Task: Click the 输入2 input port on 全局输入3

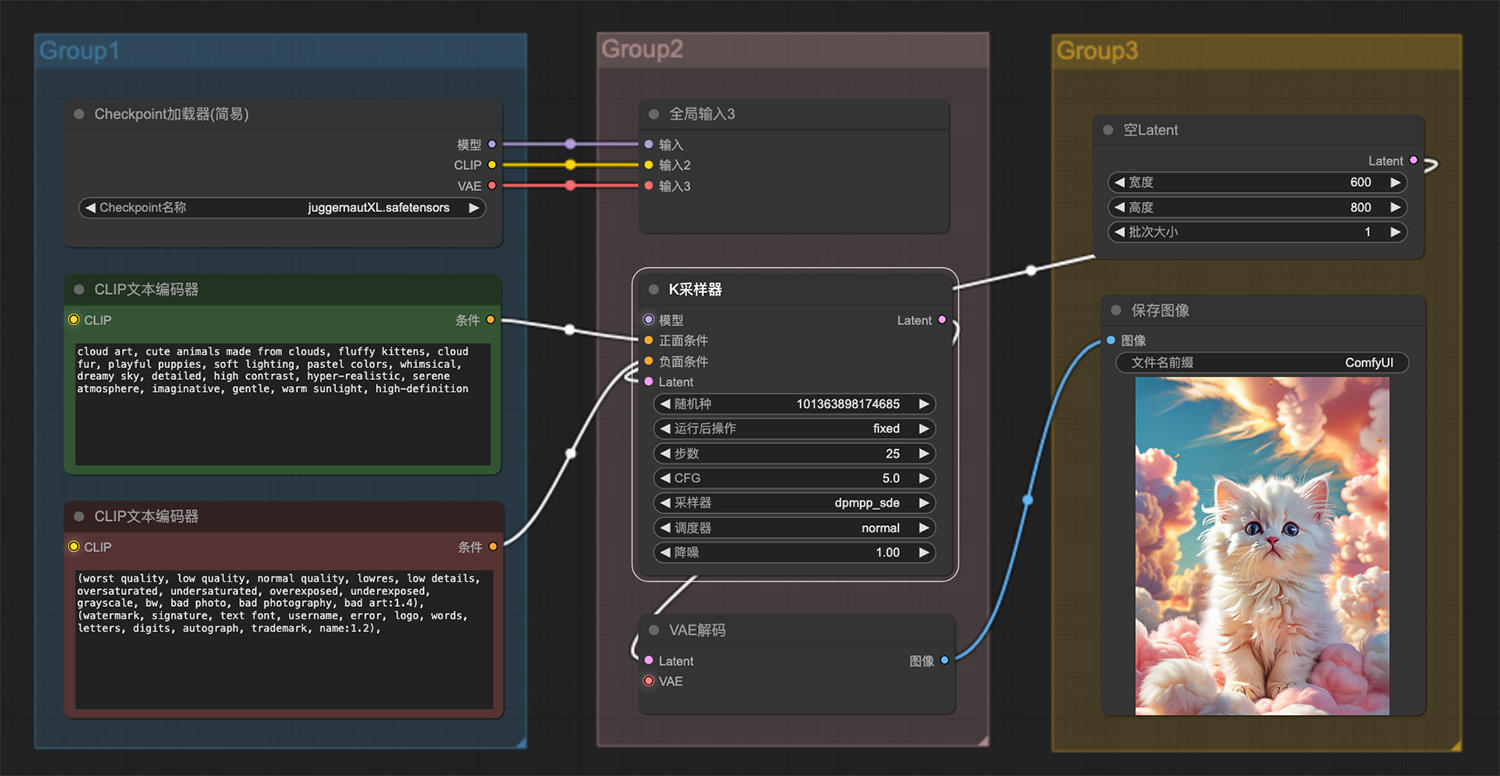Action: pyautogui.click(x=649, y=165)
